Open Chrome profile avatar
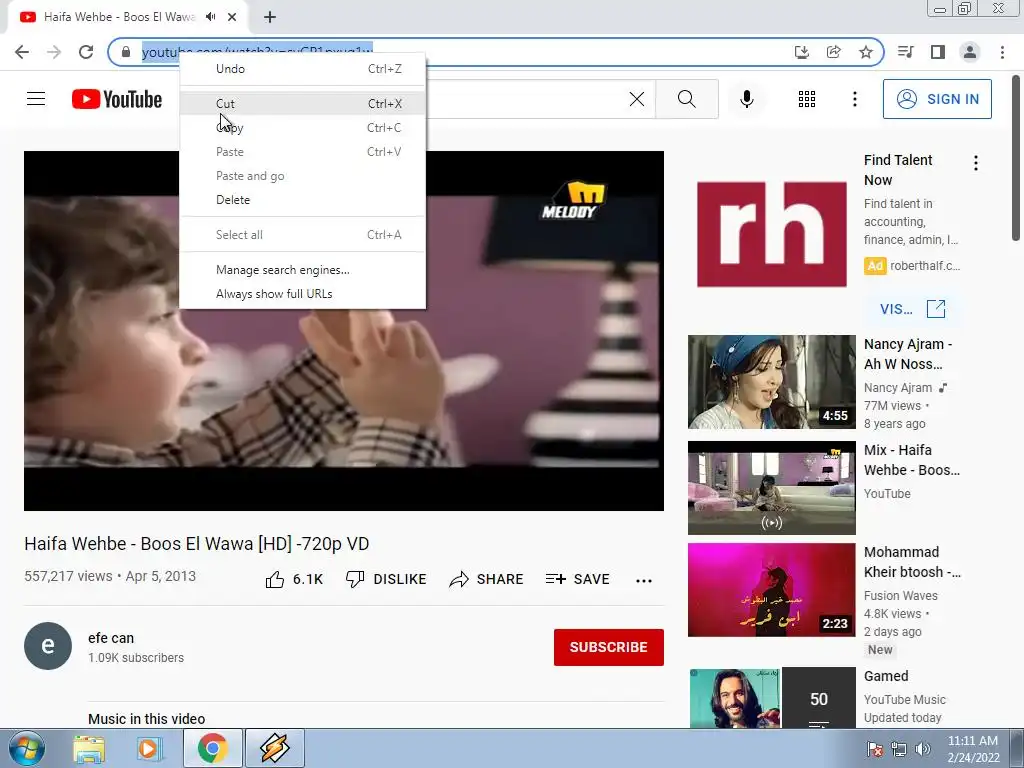 (x=970, y=52)
